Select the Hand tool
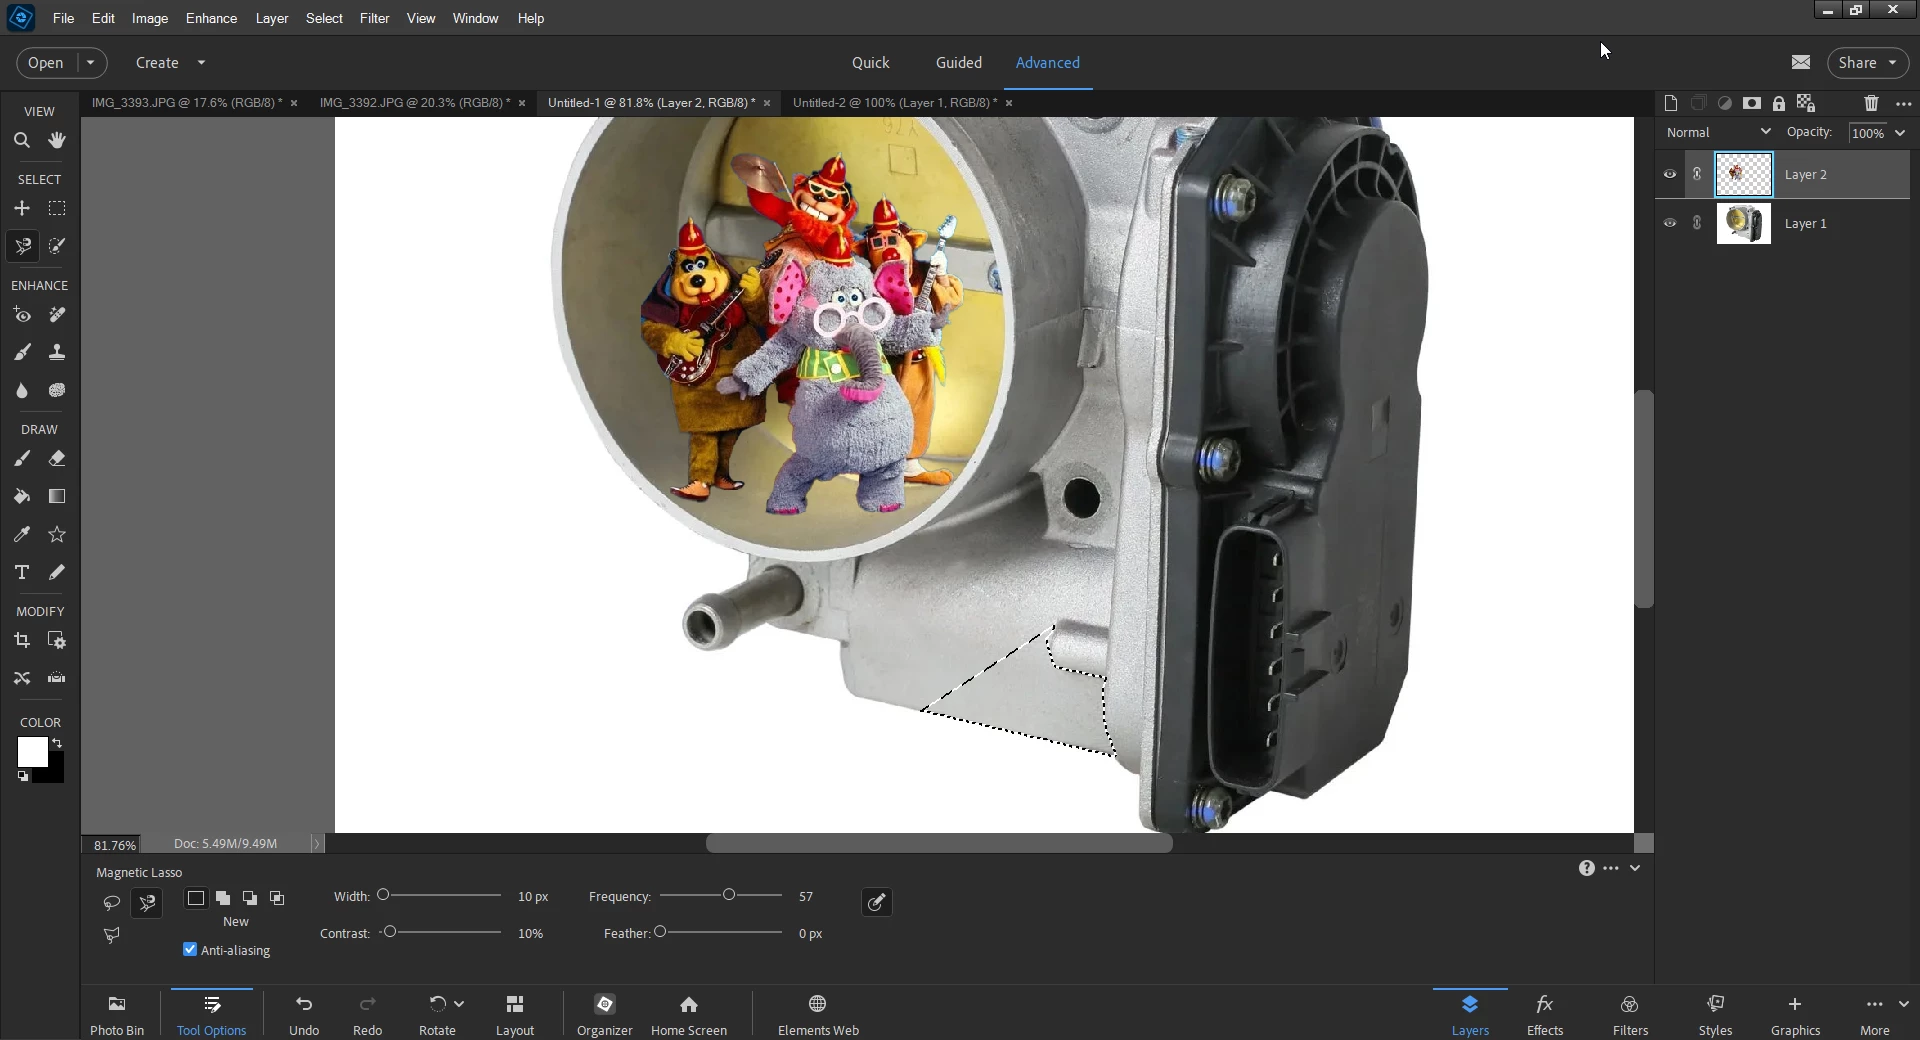This screenshot has height=1040, width=1920. 57,141
